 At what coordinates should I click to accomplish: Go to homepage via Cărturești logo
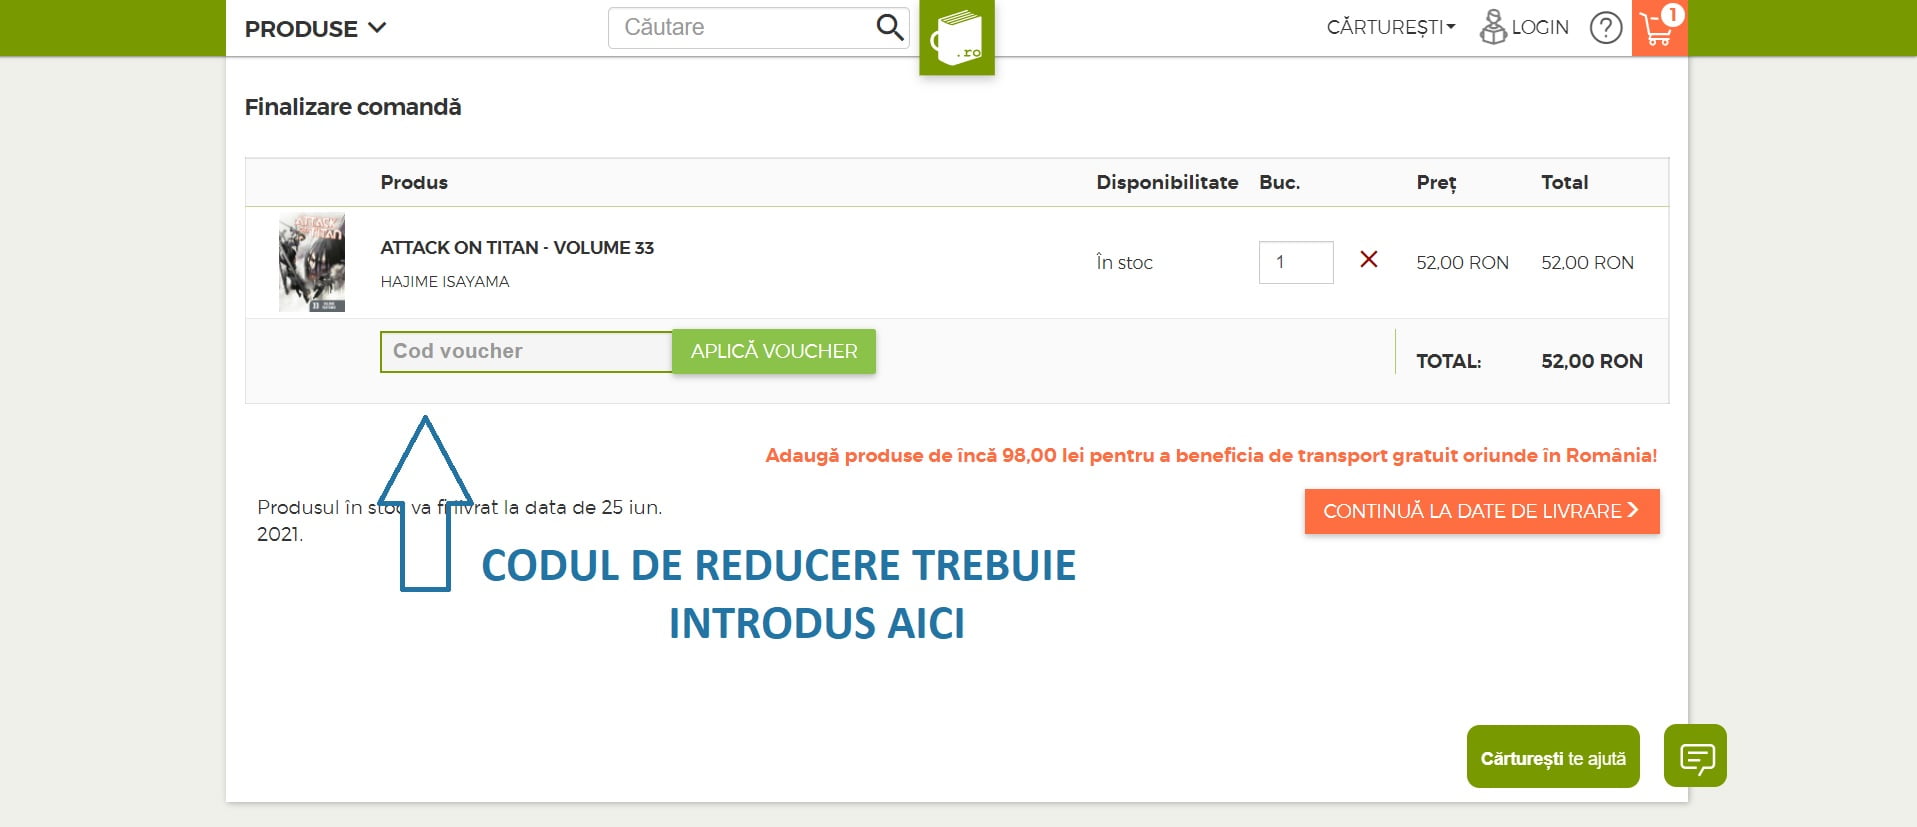[x=957, y=39]
